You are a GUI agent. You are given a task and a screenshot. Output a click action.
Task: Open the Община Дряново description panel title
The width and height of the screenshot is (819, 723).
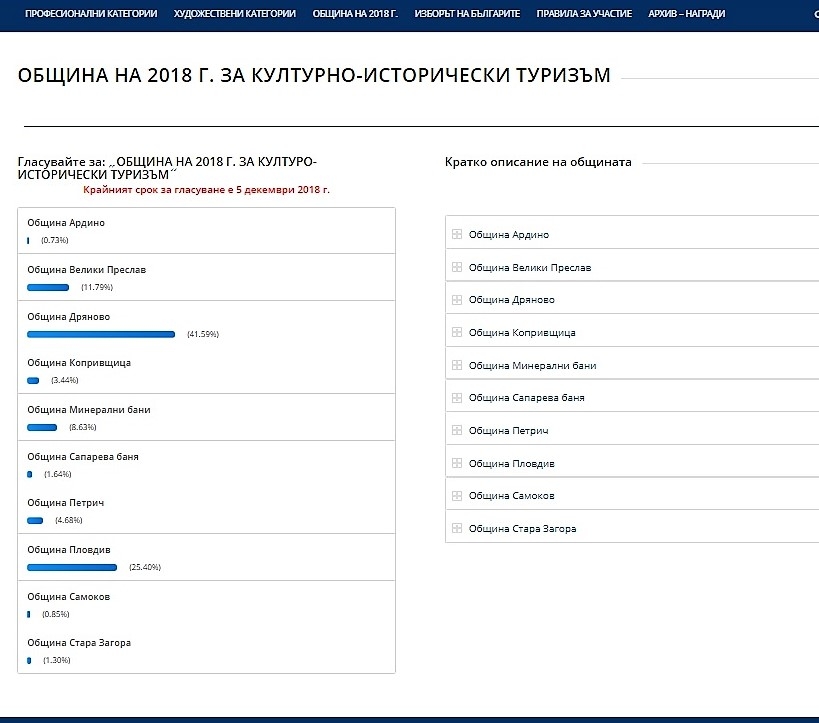pyautogui.click(x=511, y=300)
